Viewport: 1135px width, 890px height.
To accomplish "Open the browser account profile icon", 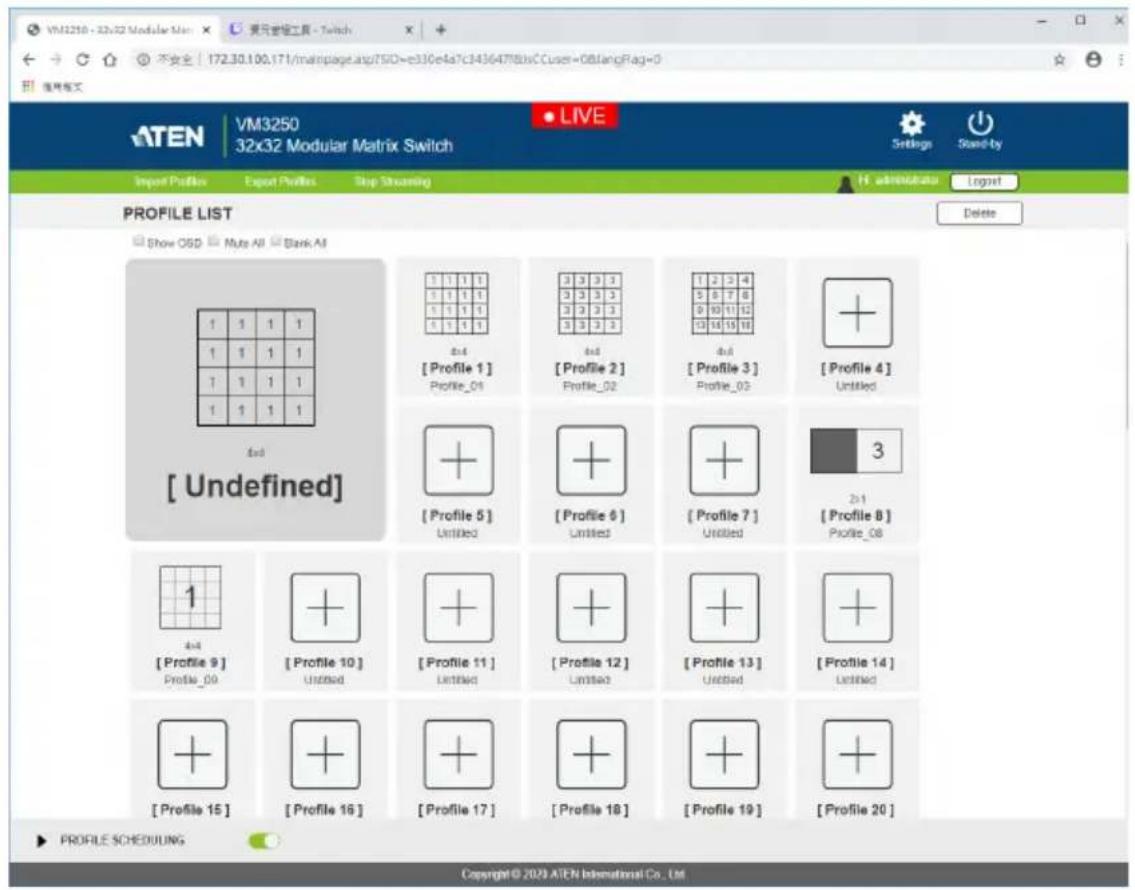I will pos(1093,60).
